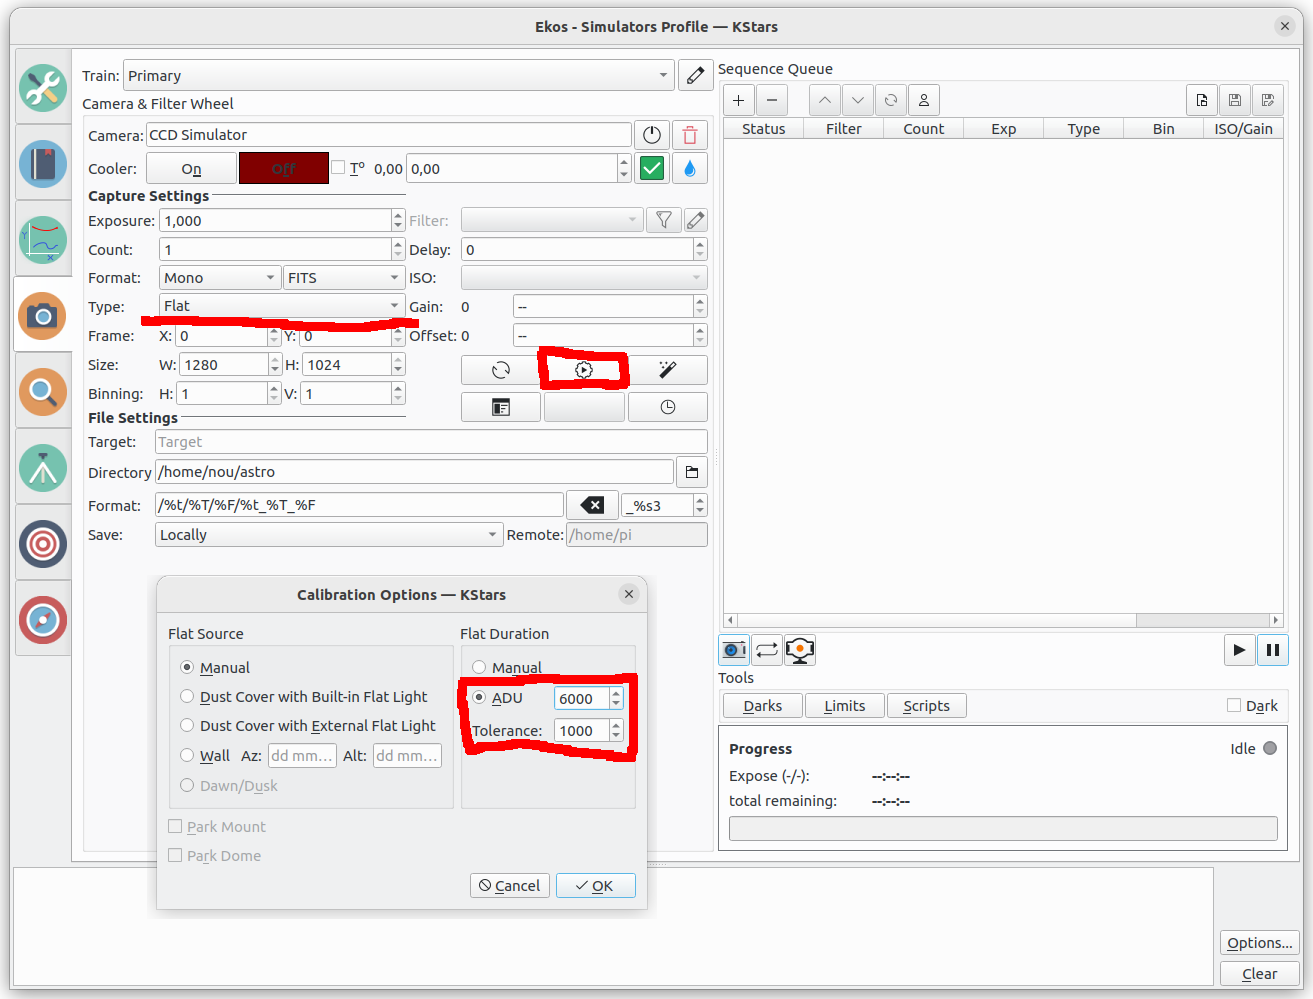Click the Cancel button in Calibration Options

tap(510, 885)
